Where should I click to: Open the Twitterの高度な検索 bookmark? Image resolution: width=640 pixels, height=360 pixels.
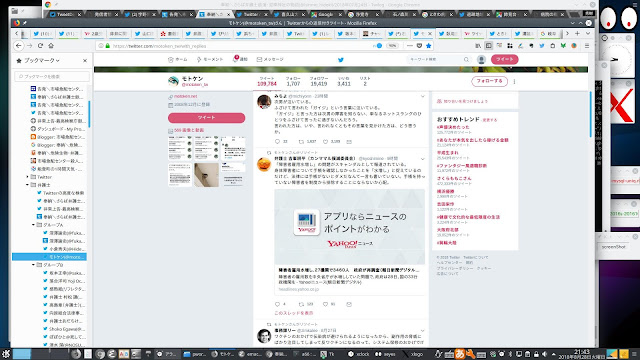pyautogui.click(x=60, y=193)
